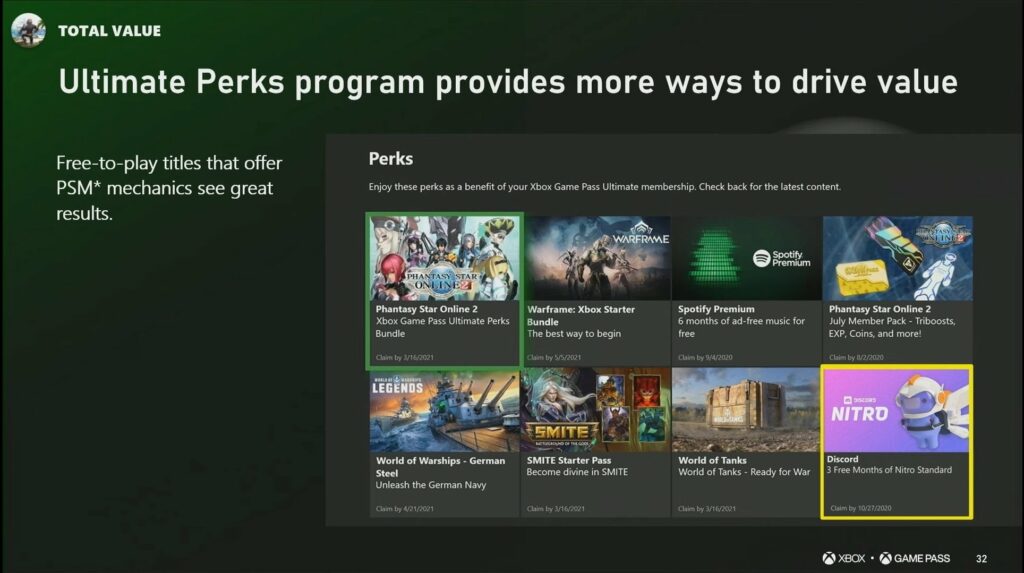The width and height of the screenshot is (1024, 573).
Task: Open the World of Tanks crate image
Action: [746, 410]
